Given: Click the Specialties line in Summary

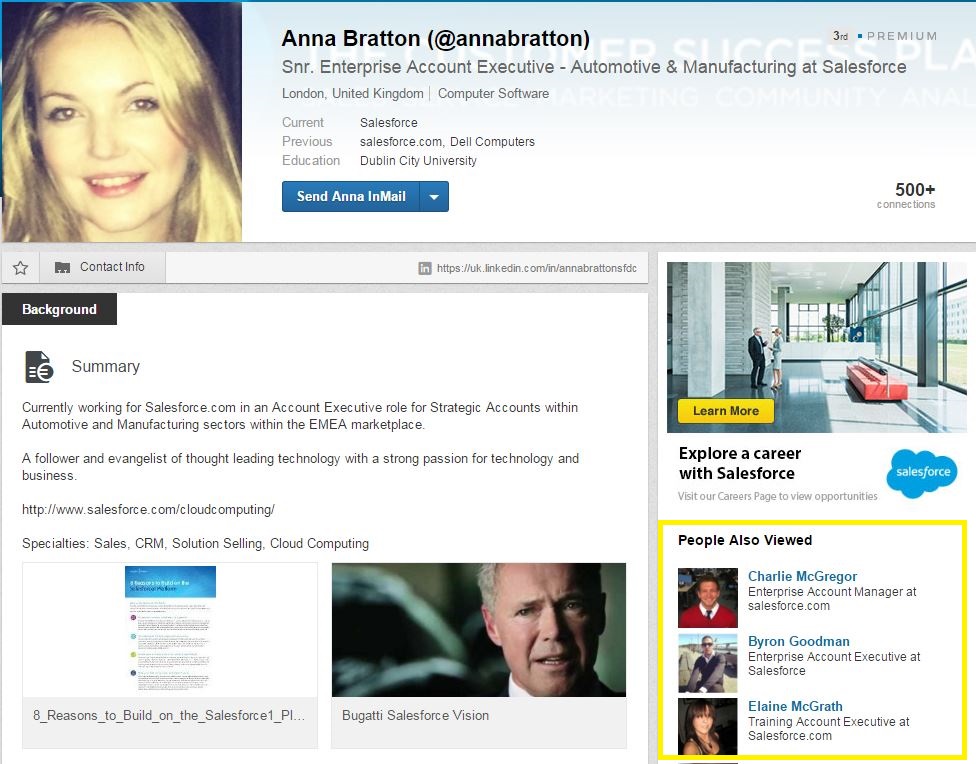Looking at the screenshot, I should point(195,543).
